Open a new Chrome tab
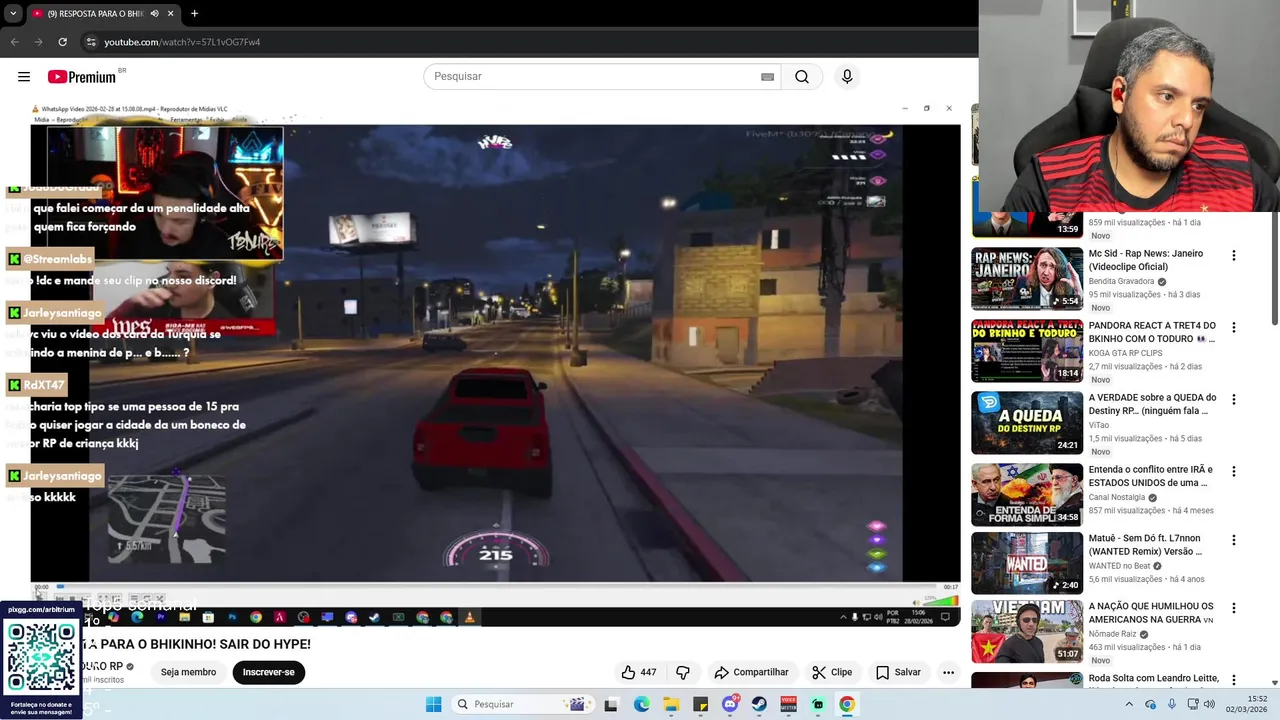Image resolution: width=1280 pixels, height=720 pixels. [194, 13]
